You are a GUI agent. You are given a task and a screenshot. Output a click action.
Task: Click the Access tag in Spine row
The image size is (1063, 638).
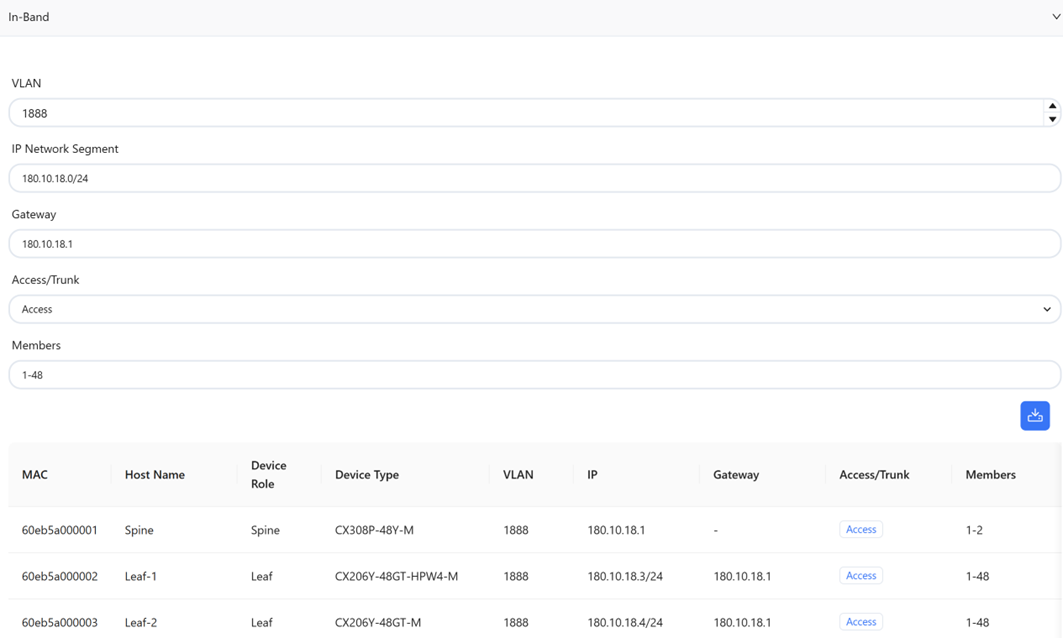[861, 530]
